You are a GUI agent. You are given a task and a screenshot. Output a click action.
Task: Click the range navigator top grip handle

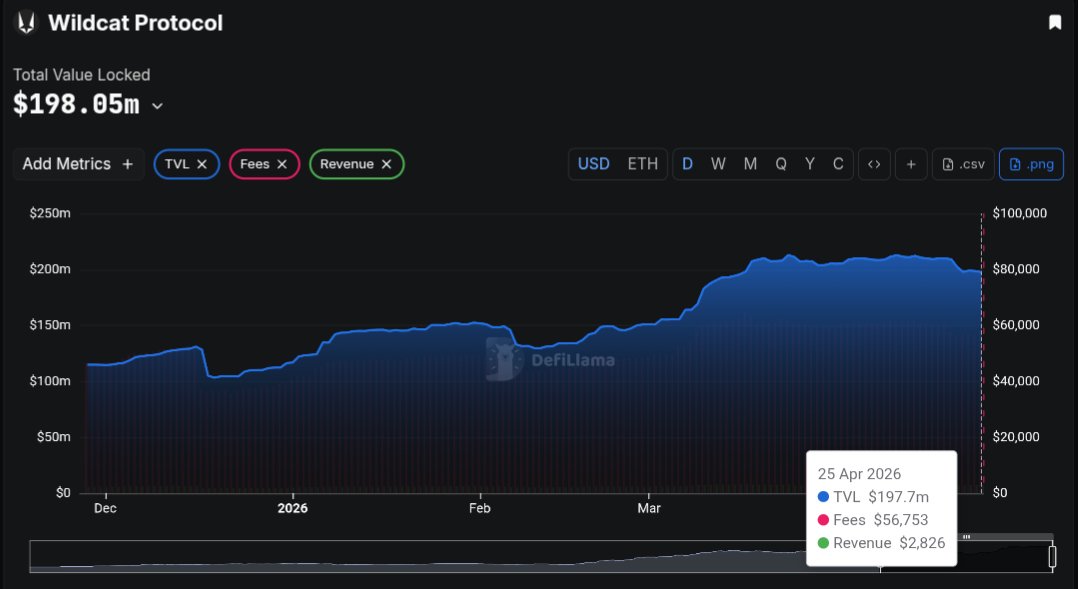click(967, 537)
